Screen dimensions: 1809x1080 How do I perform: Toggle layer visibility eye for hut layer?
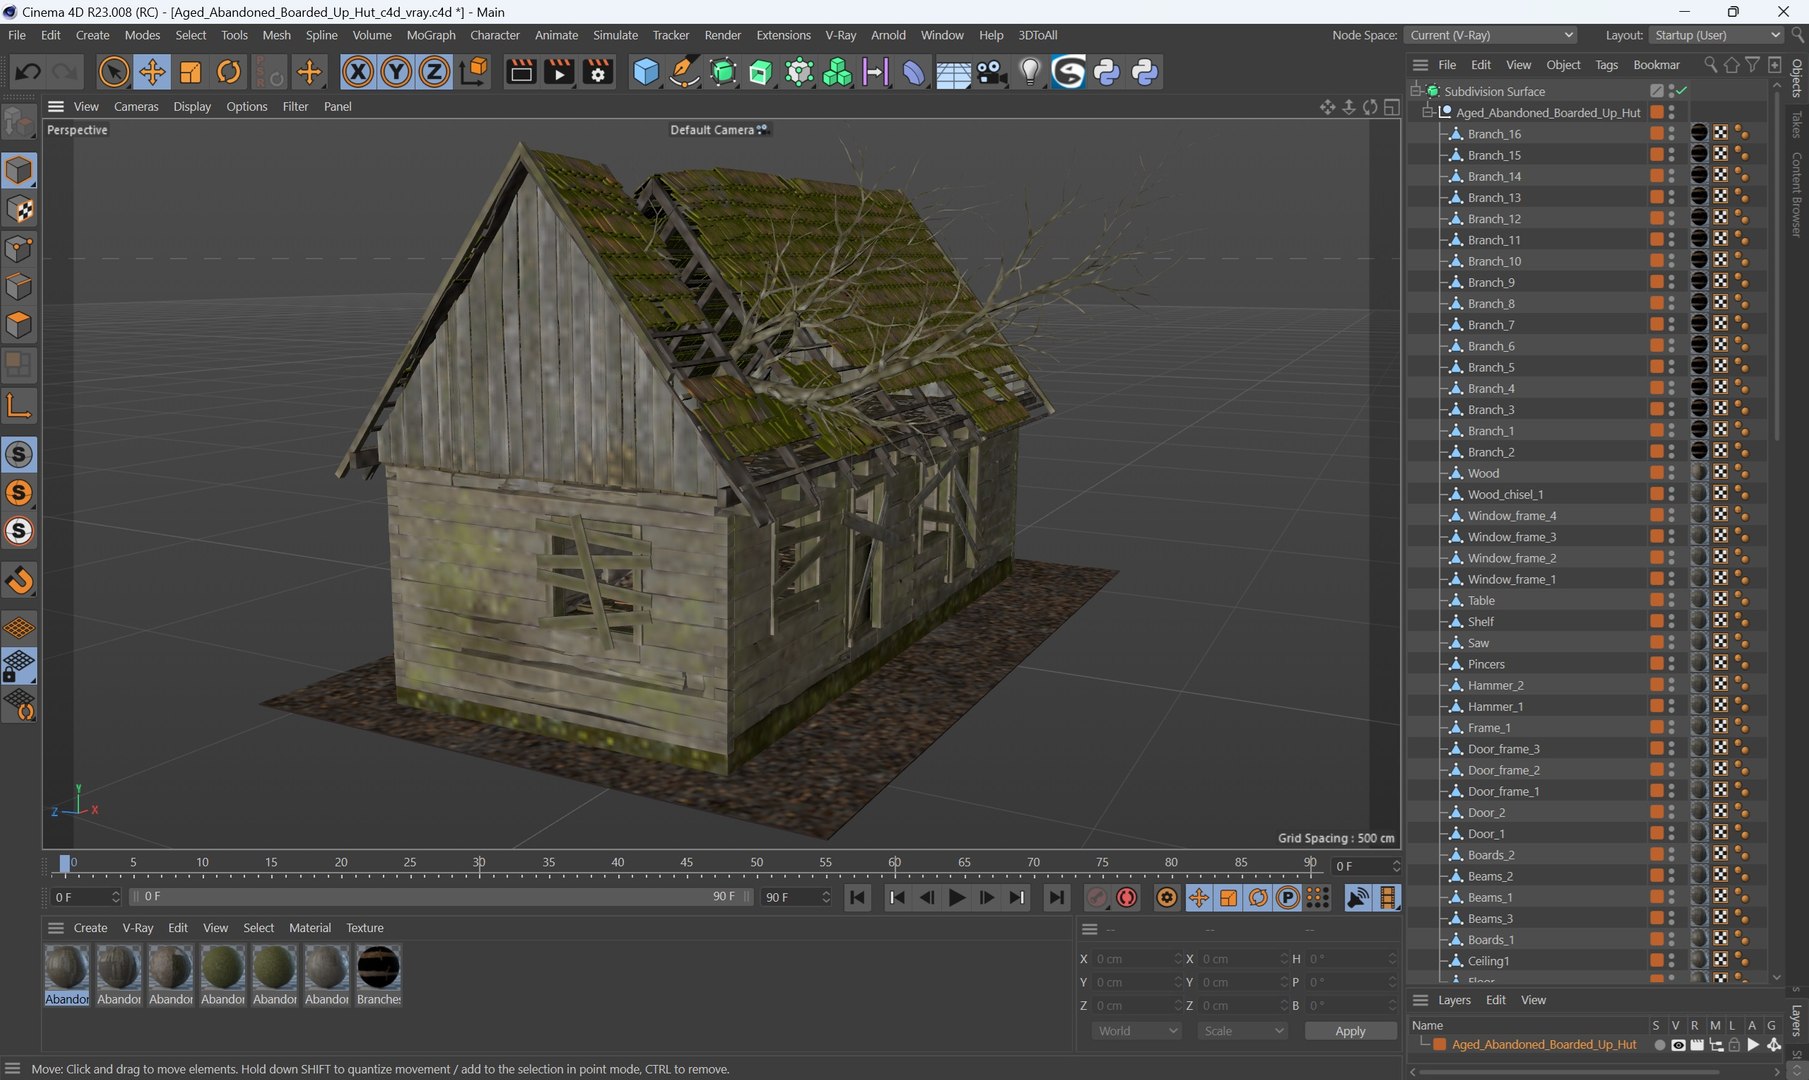tap(1678, 1045)
